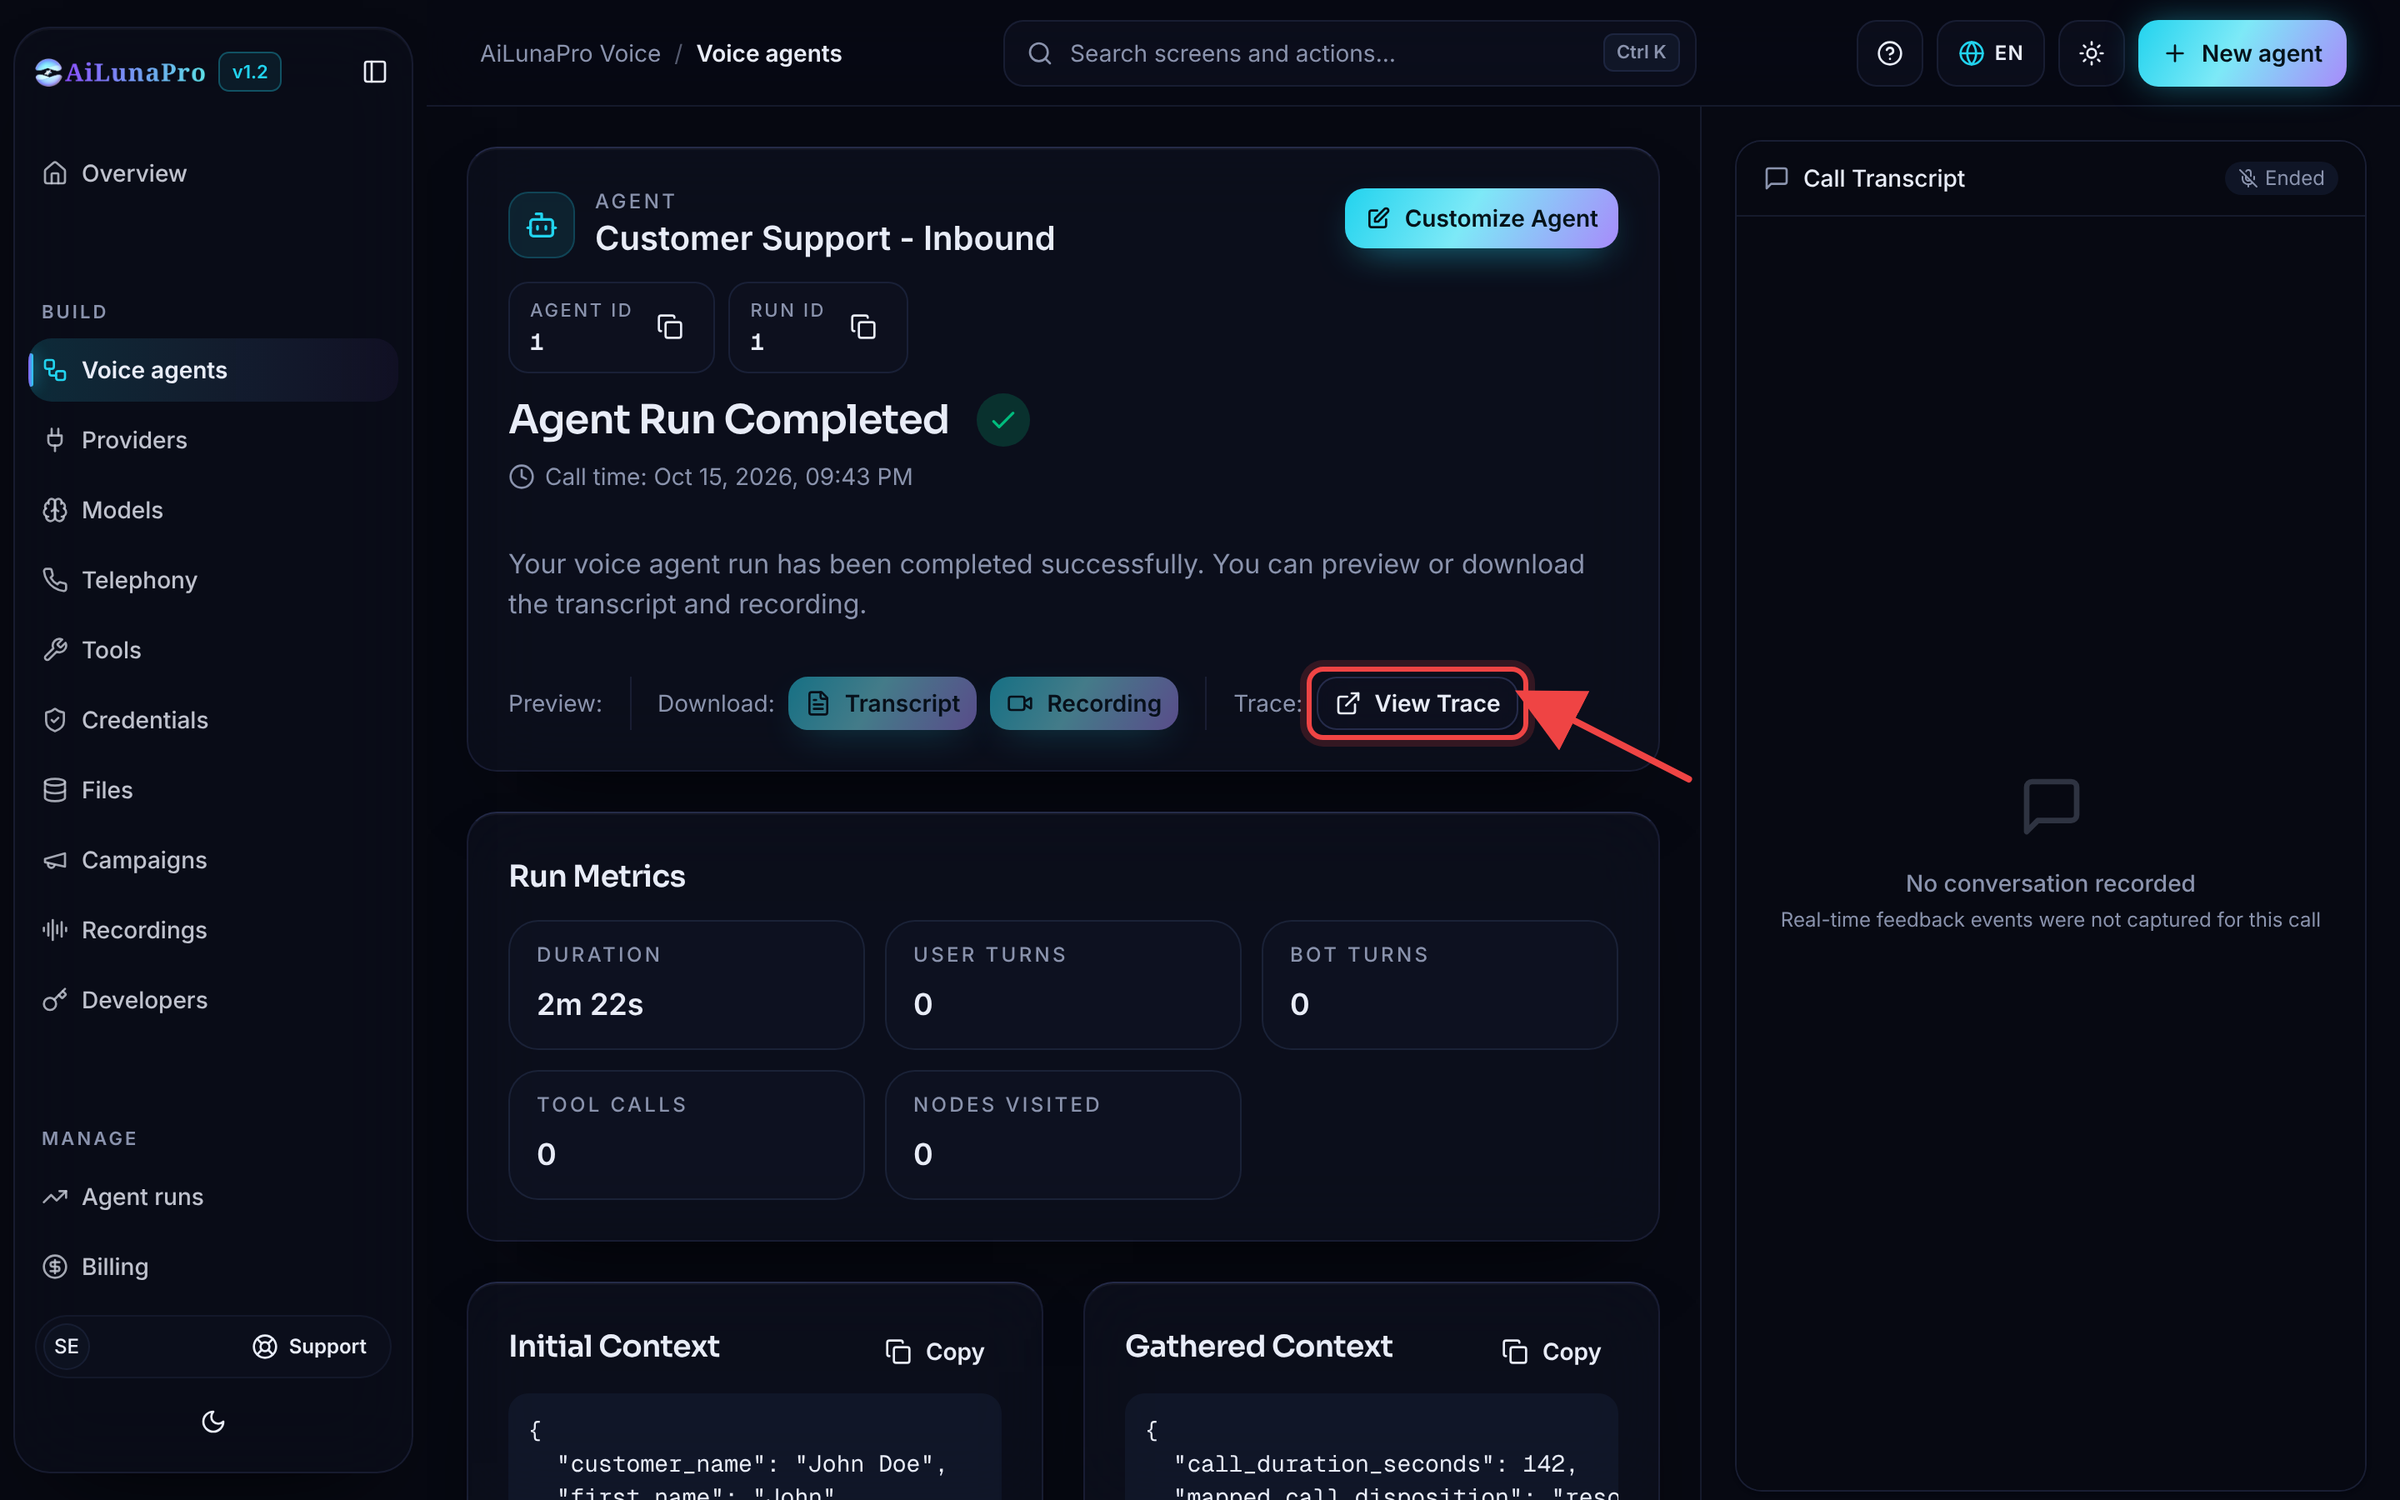Create a New agent
This screenshot has width=2400, height=1500.
pyautogui.click(x=2241, y=53)
